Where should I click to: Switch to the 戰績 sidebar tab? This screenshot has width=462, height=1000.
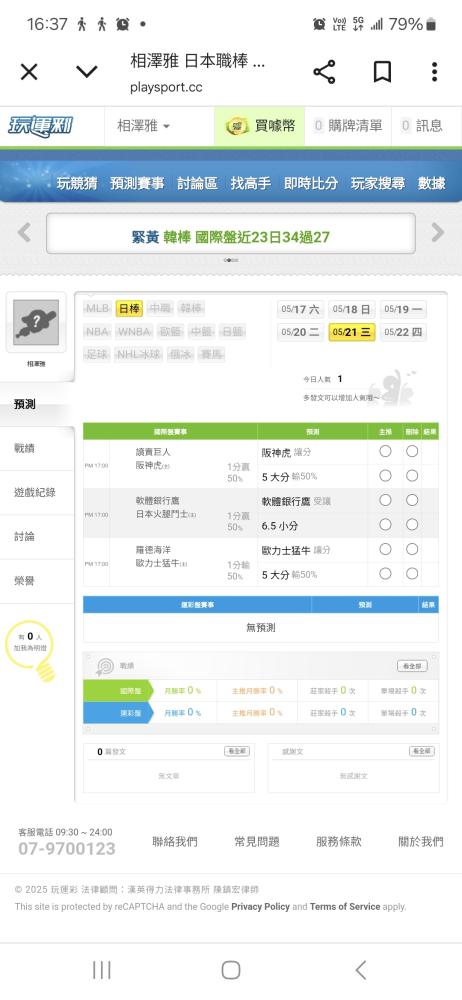pyautogui.click(x=37, y=448)
